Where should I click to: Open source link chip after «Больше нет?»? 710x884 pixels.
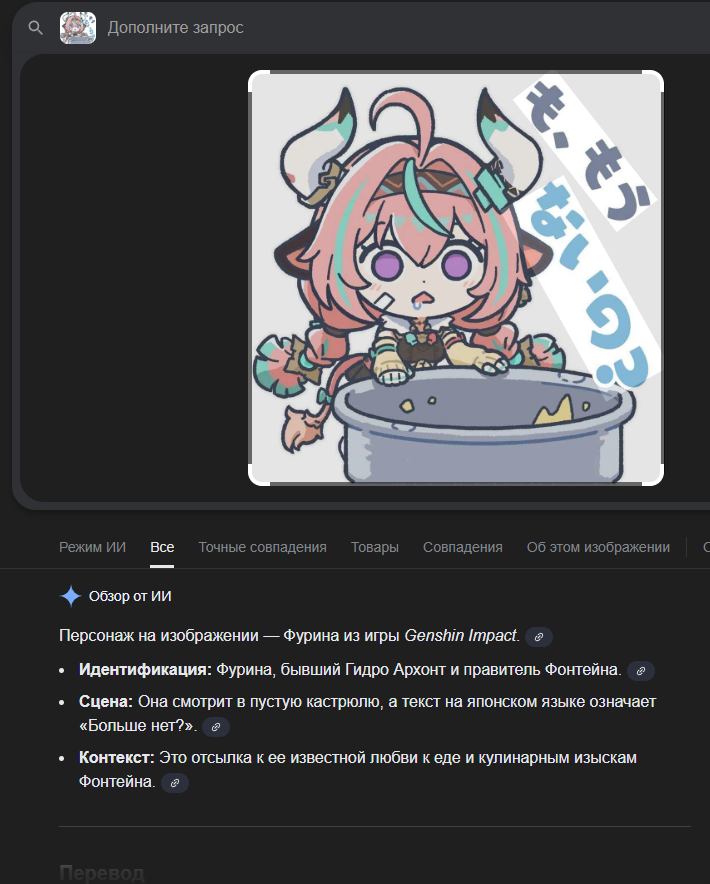click(215, 727)
